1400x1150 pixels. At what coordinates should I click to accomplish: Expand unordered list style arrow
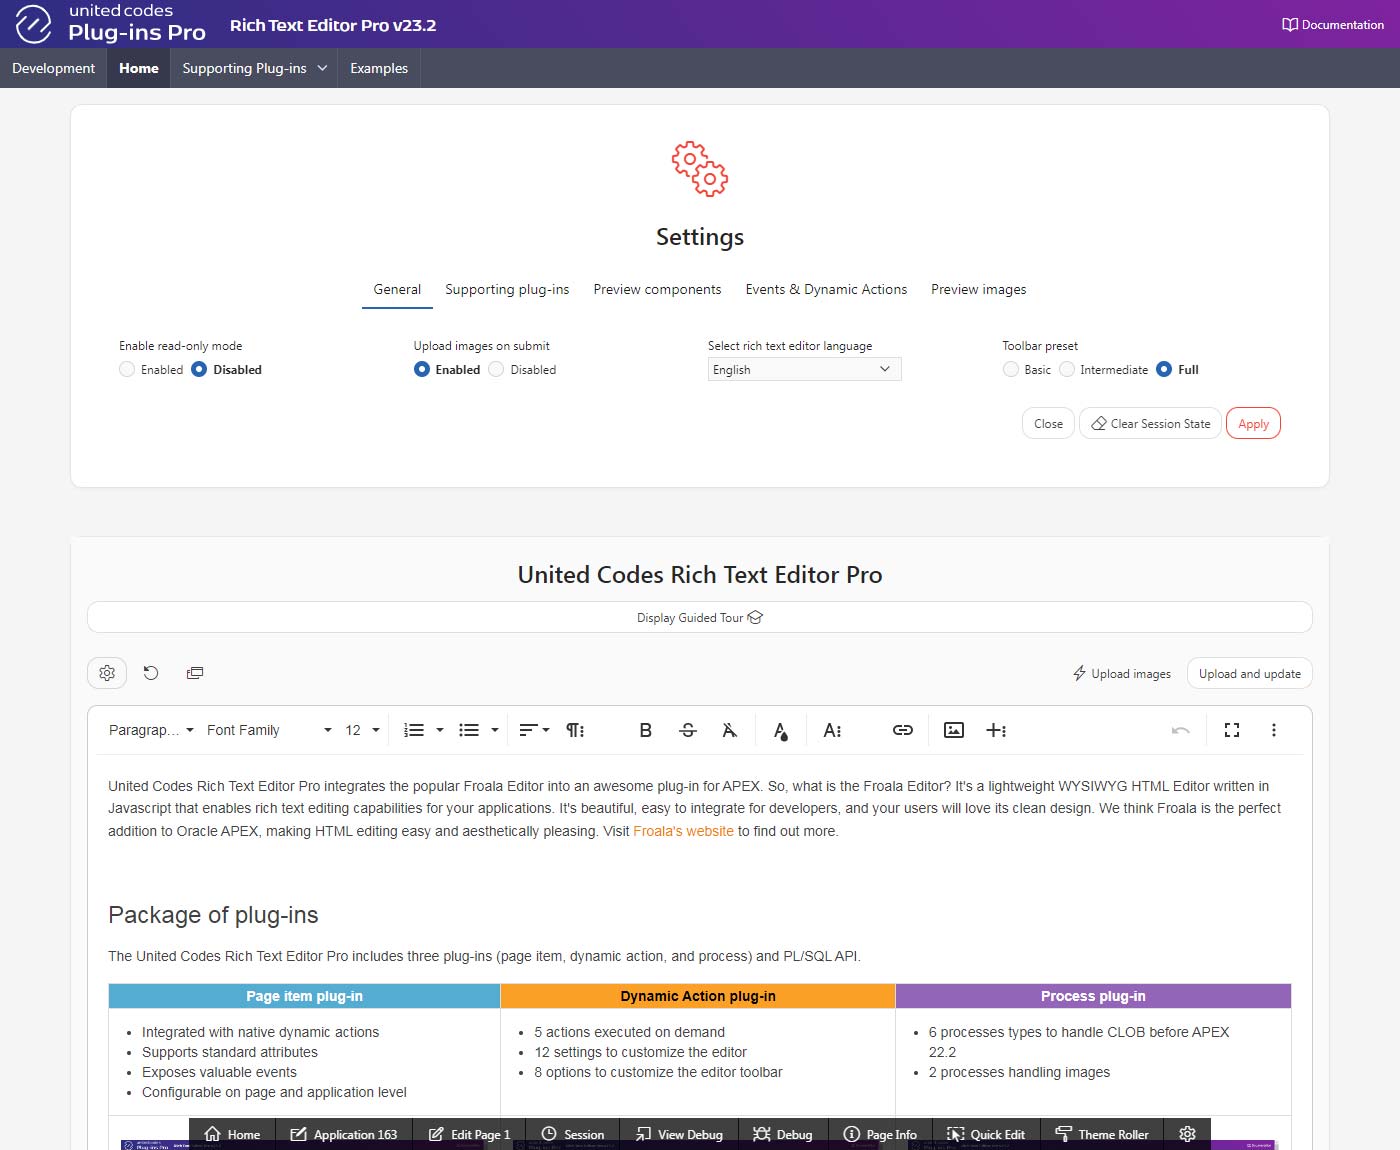coord(495,730)
